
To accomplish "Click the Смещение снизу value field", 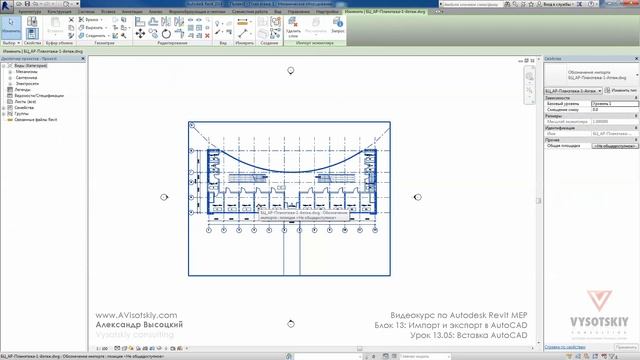I will point(615,110).
